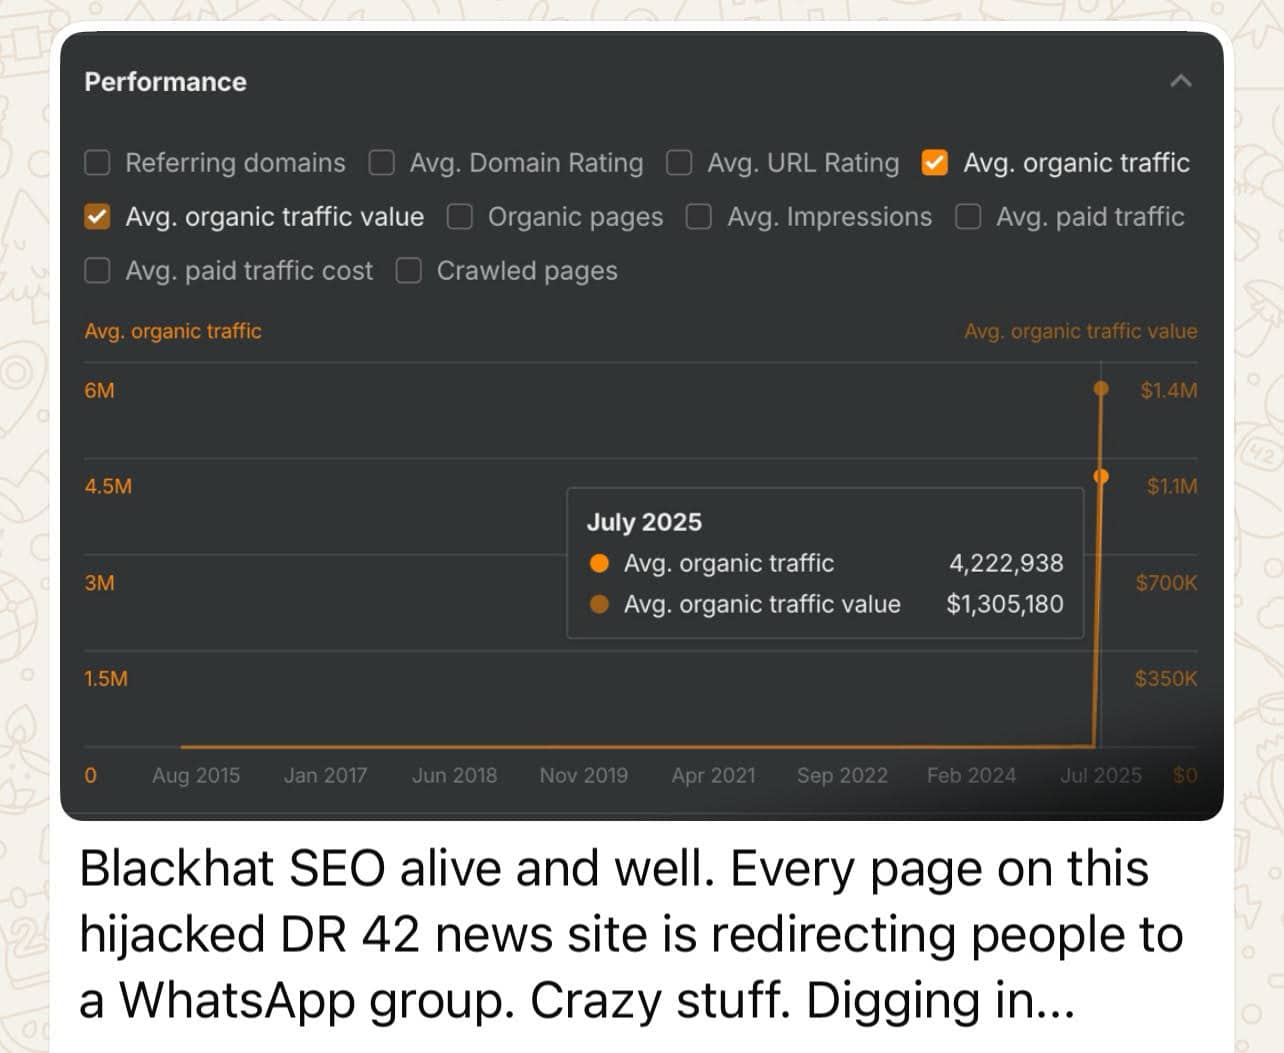1284x1053 pixels.
Task: Click the Performance panel title
Action: 165,82
